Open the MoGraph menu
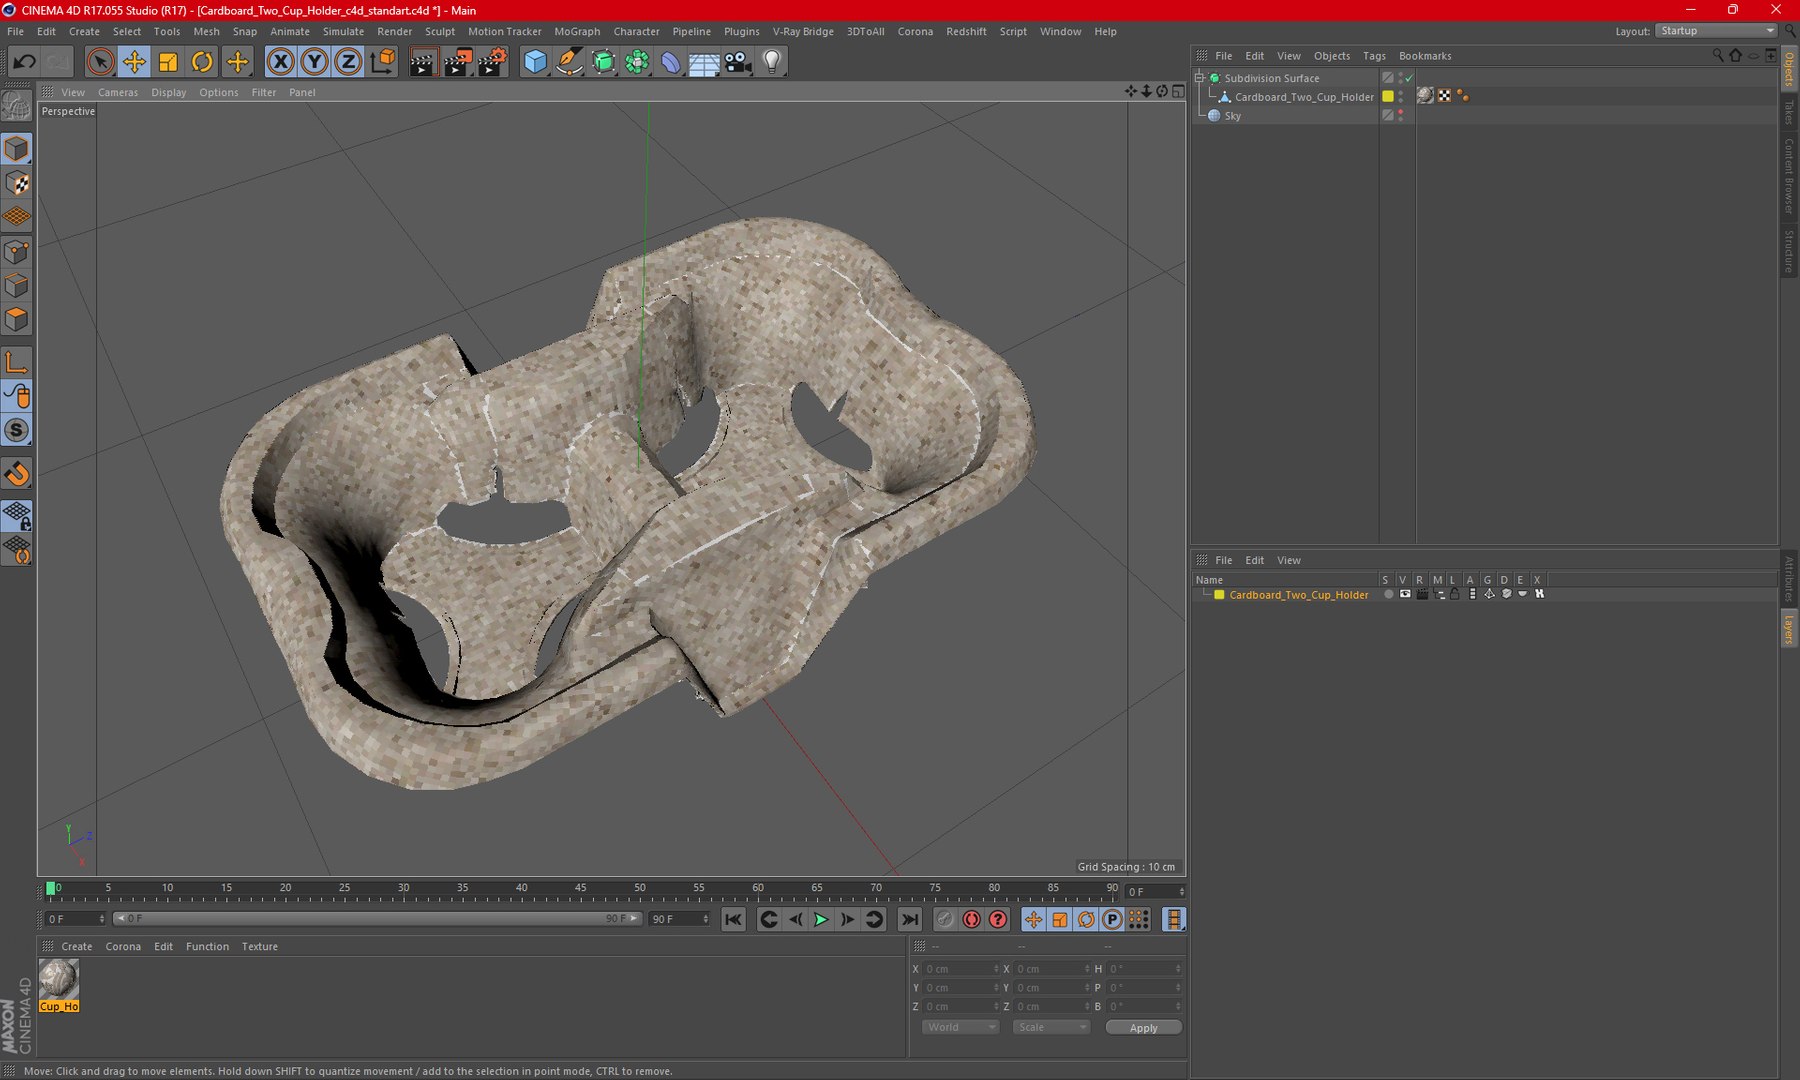Screen dimensions: 1800x1080 [577, 32]
